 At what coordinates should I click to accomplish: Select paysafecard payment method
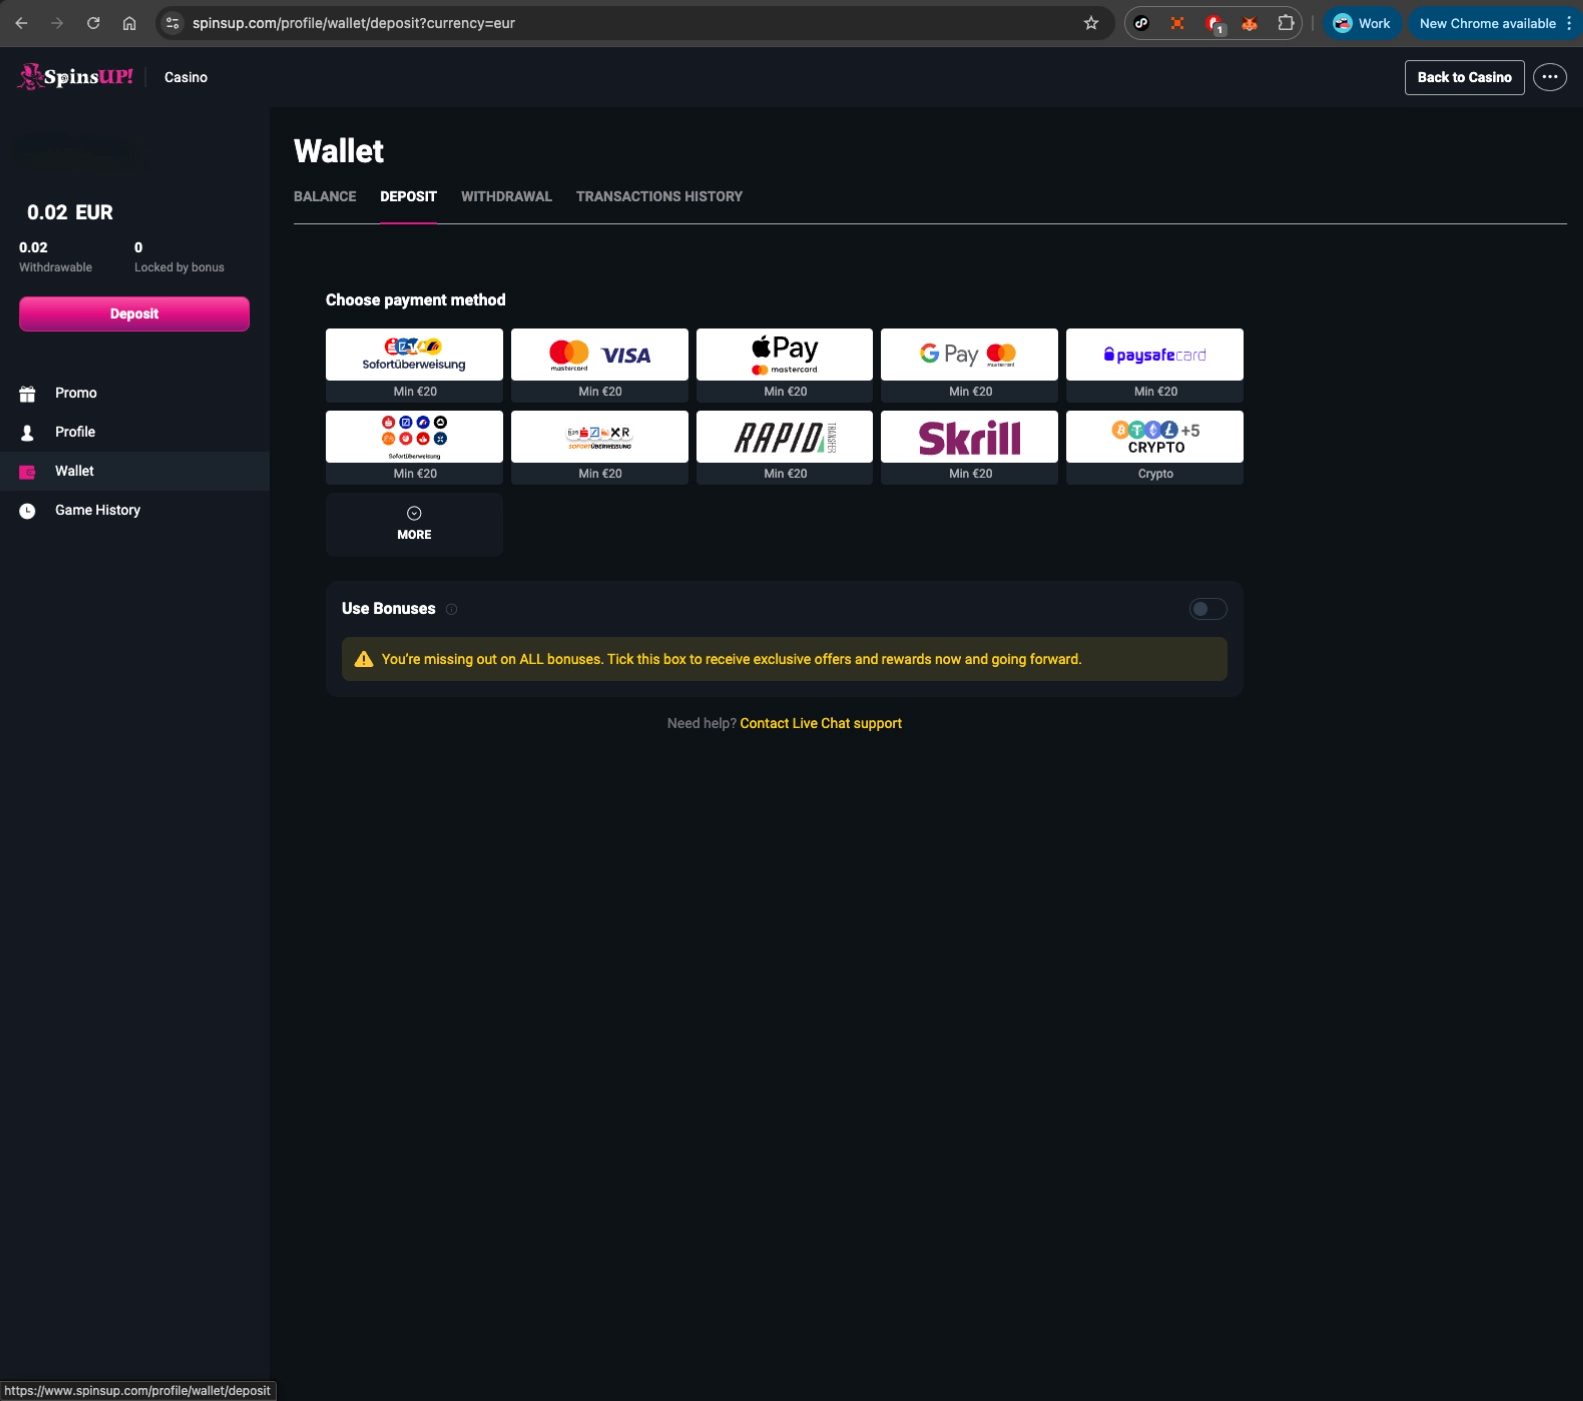(x=1154, y=364)
